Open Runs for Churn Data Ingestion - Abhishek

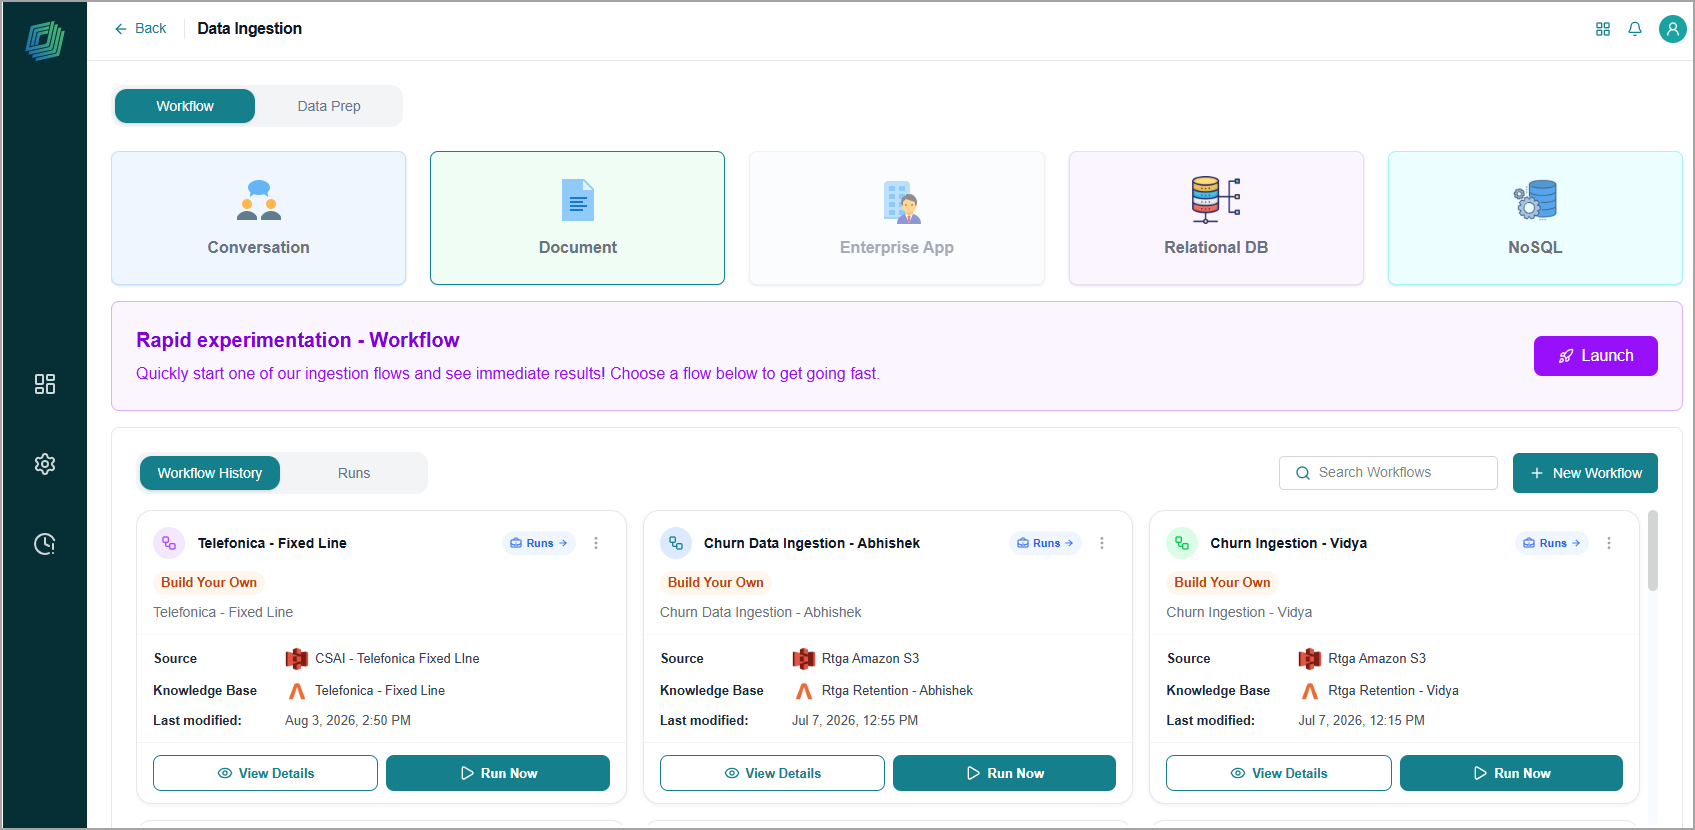(1045, 543)
